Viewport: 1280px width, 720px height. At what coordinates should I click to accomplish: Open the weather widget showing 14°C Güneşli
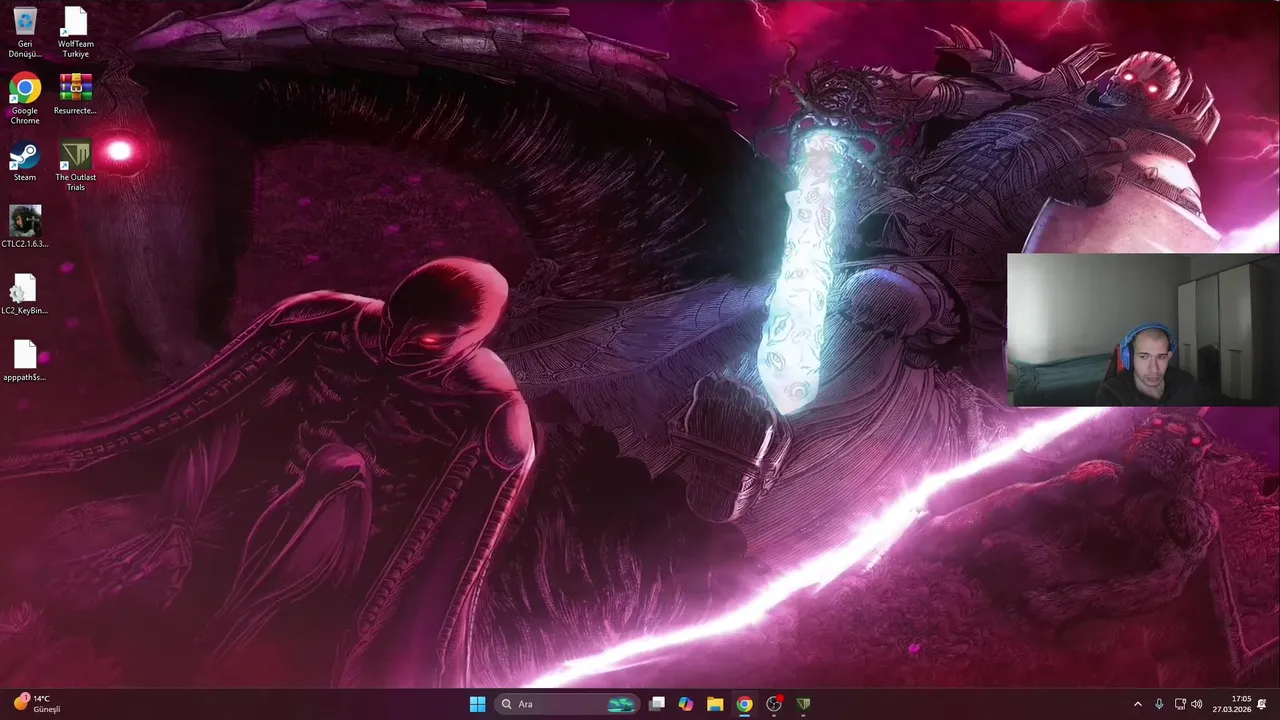(x=37, y=704)
